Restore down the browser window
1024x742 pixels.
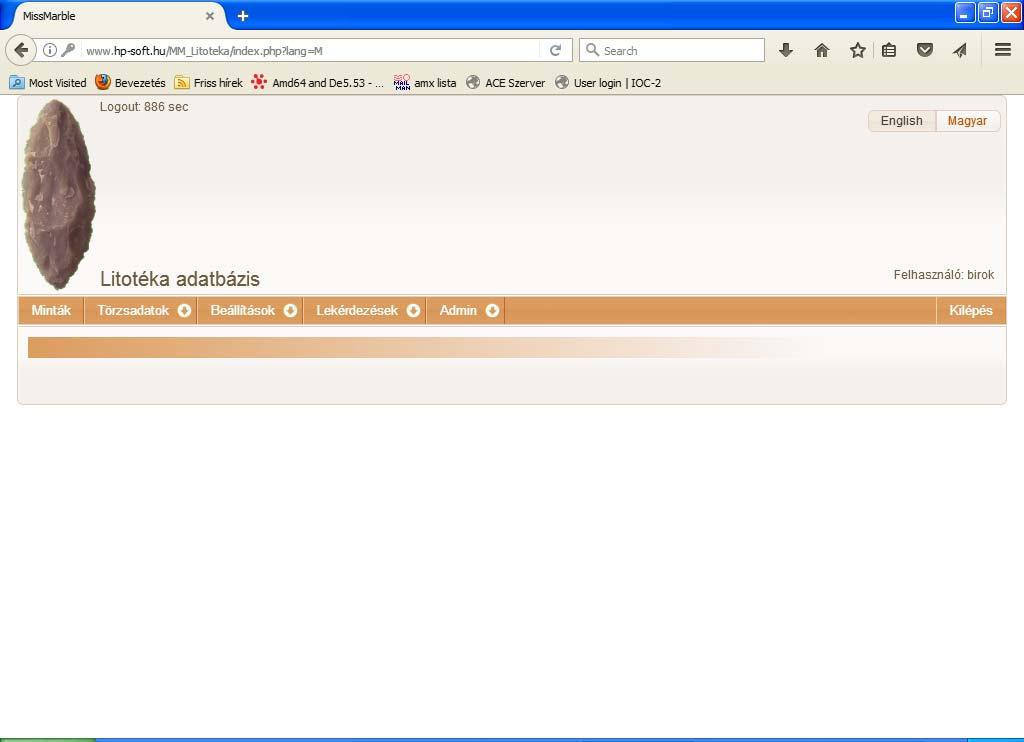tap(987, 12)
